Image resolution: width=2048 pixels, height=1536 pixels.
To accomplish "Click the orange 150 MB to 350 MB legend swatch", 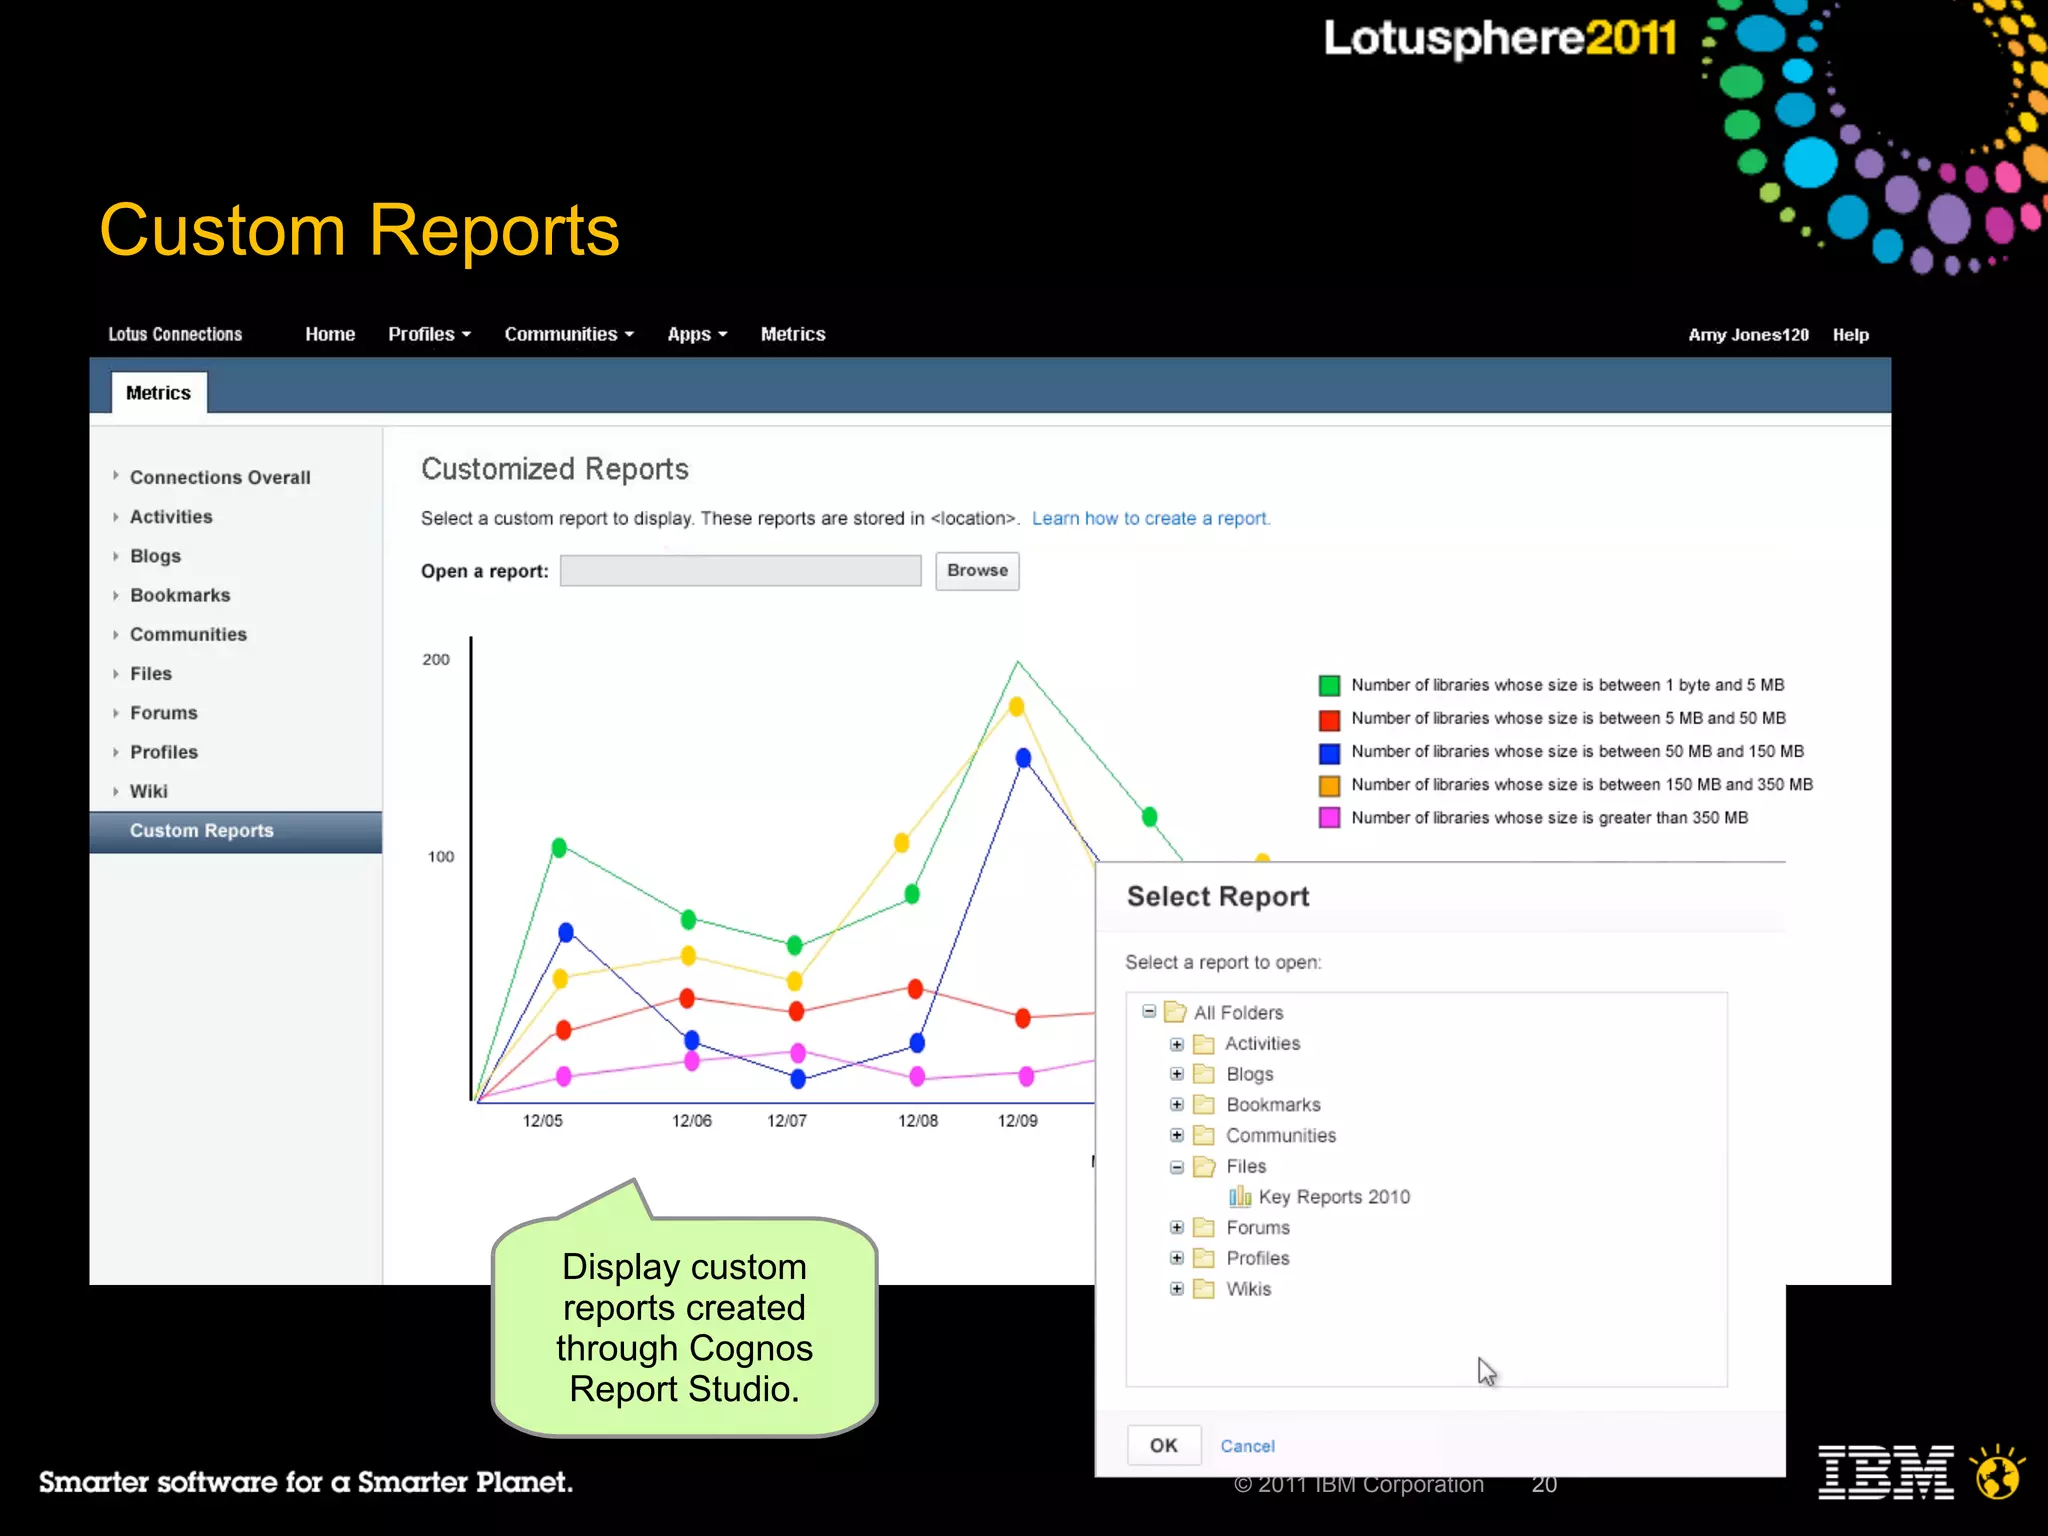I will pos(1329,786).
